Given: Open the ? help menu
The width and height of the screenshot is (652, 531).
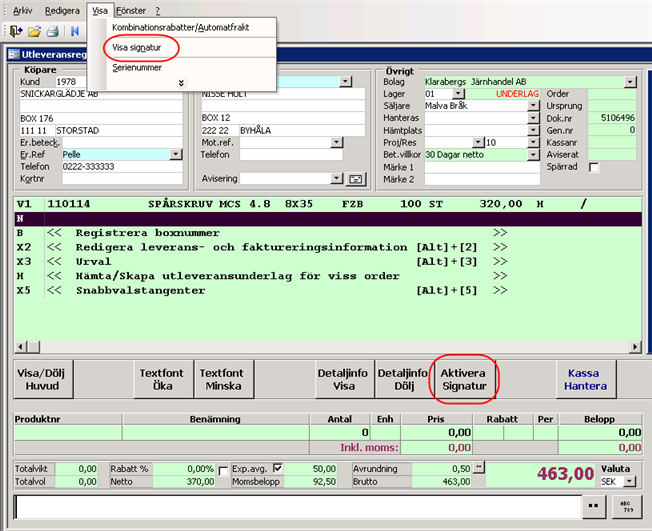Looking at the screenshot, I should point(158,10).
